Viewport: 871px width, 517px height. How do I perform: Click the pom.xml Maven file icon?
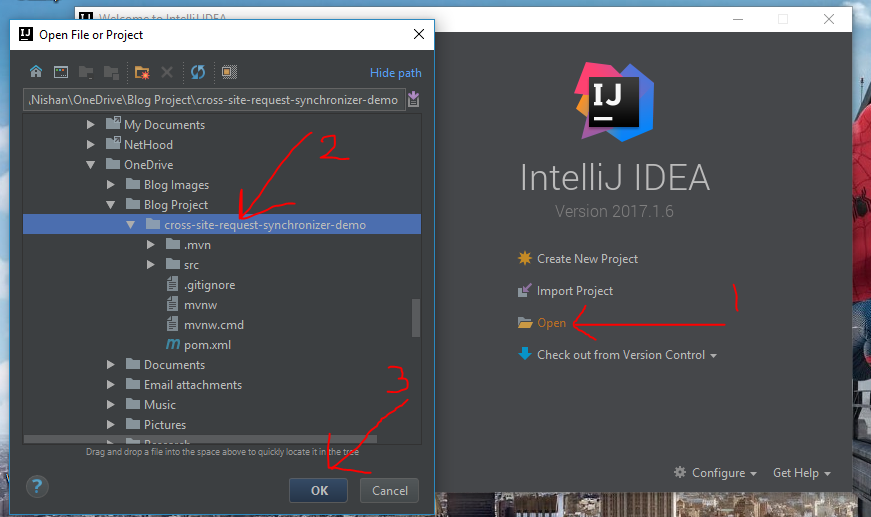tap(173, 344)
